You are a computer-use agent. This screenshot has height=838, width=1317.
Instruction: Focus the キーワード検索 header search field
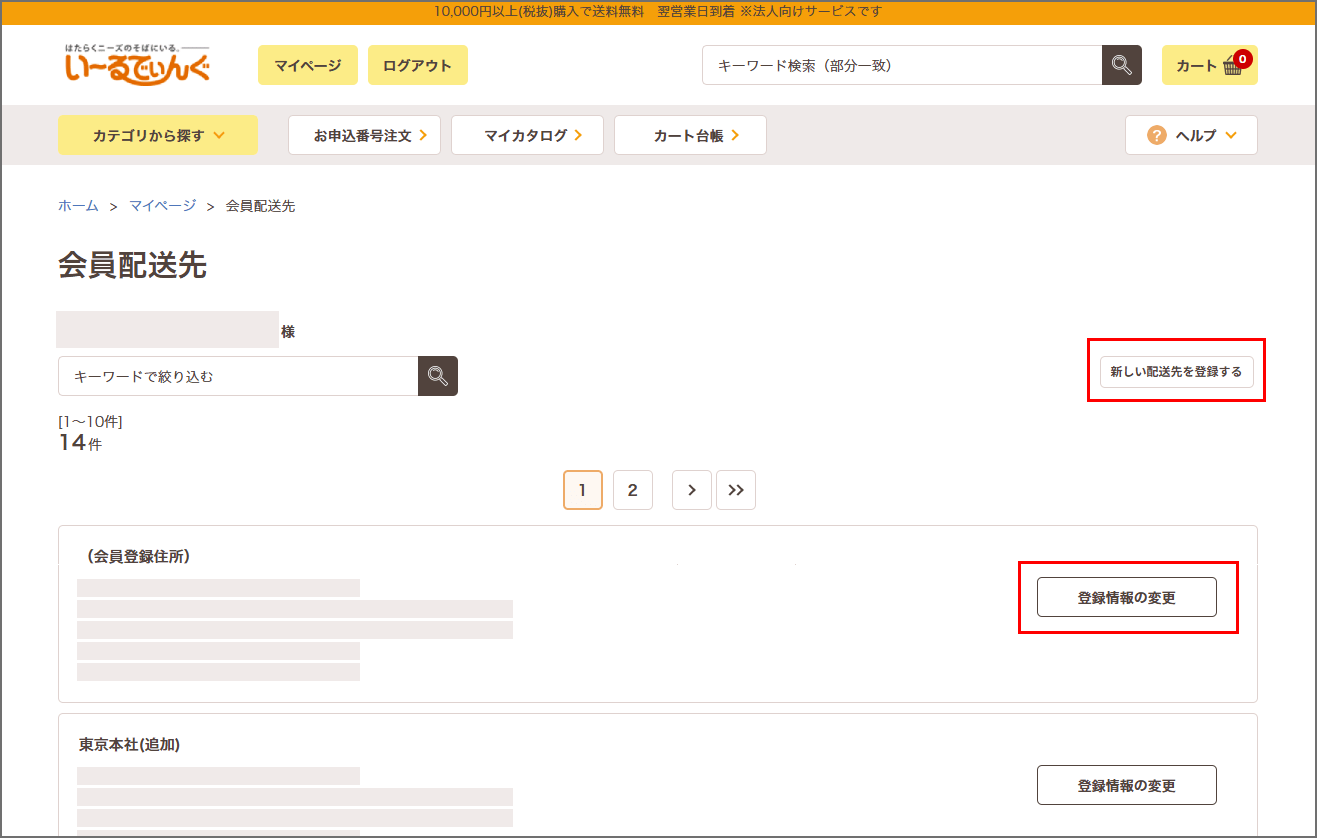click(x=901, y=65)
